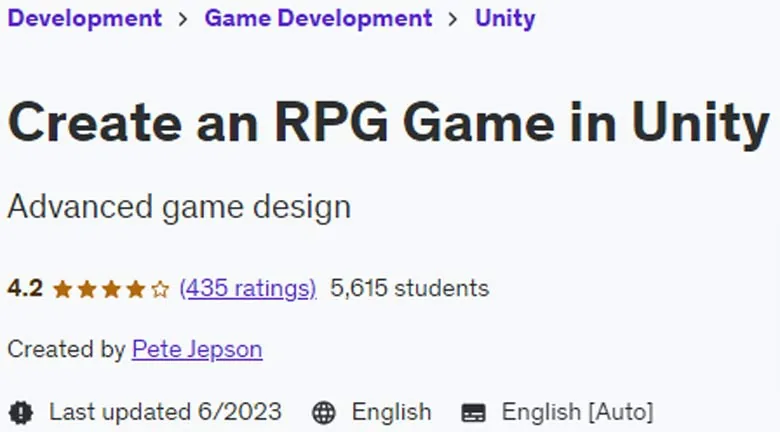Click the chevron before Unity breadcrumb
This screenshot has width=780, height=432.
point(453,19)
